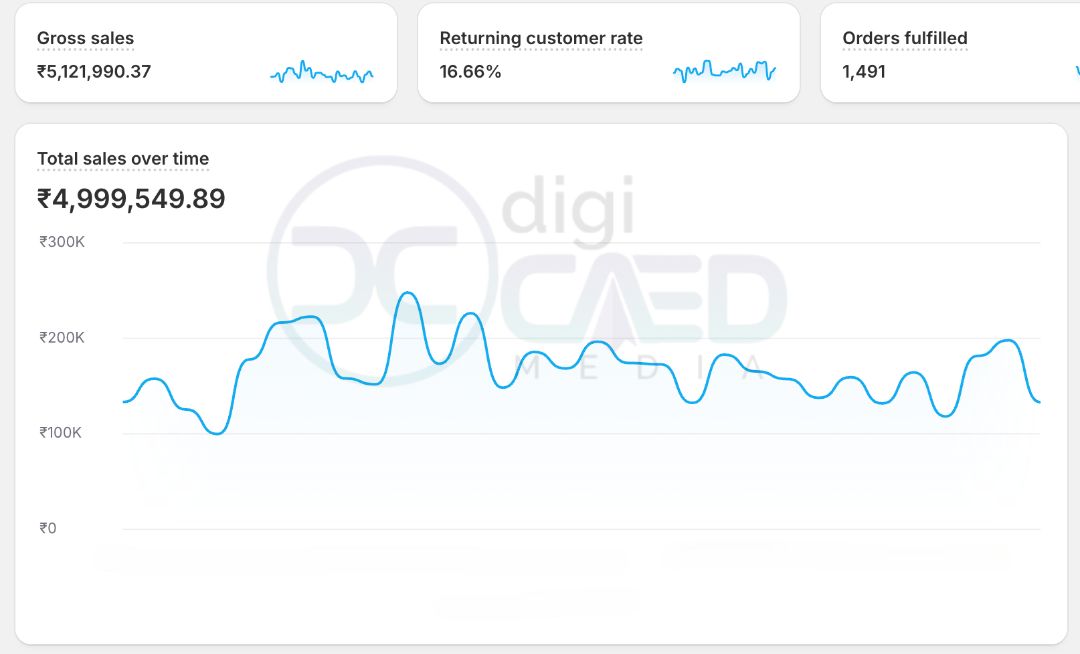Click the rightmost end of the sales line
This screenshot has height=654, width=1080.
[1039, 402]
